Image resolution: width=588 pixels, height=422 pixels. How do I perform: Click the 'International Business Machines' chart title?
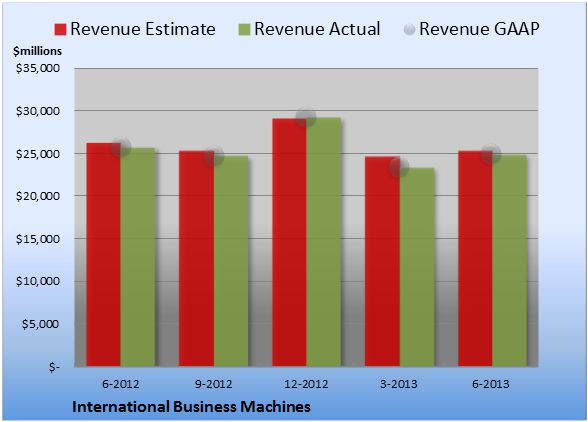[191, 407]
